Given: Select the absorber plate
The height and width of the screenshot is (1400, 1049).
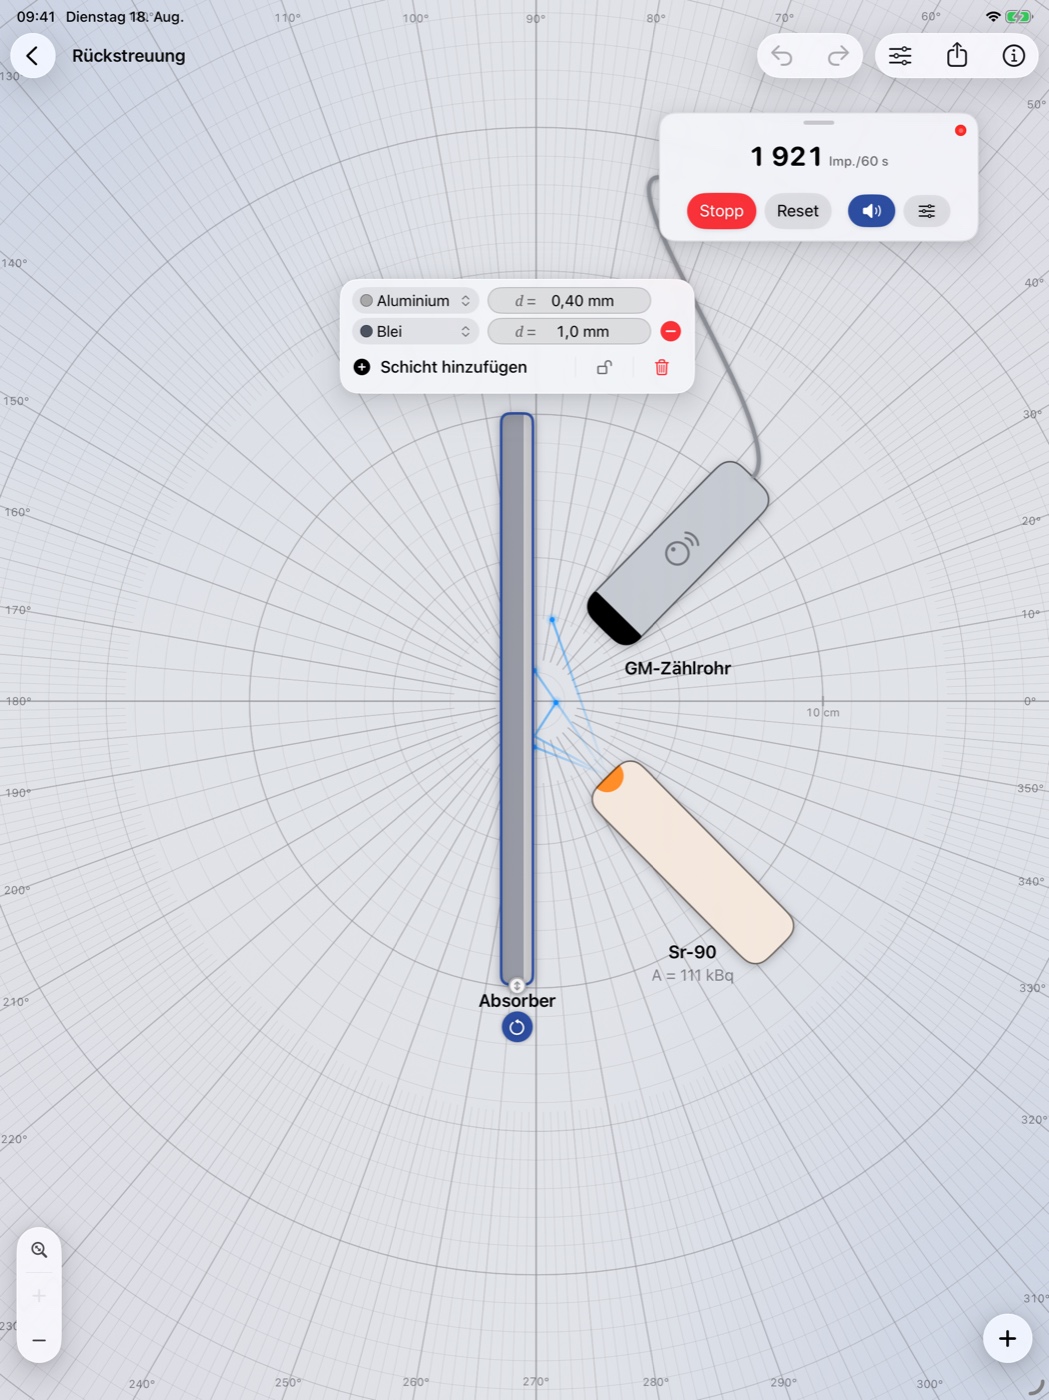Looking at the screenshot, I should [x=517, y=699].
